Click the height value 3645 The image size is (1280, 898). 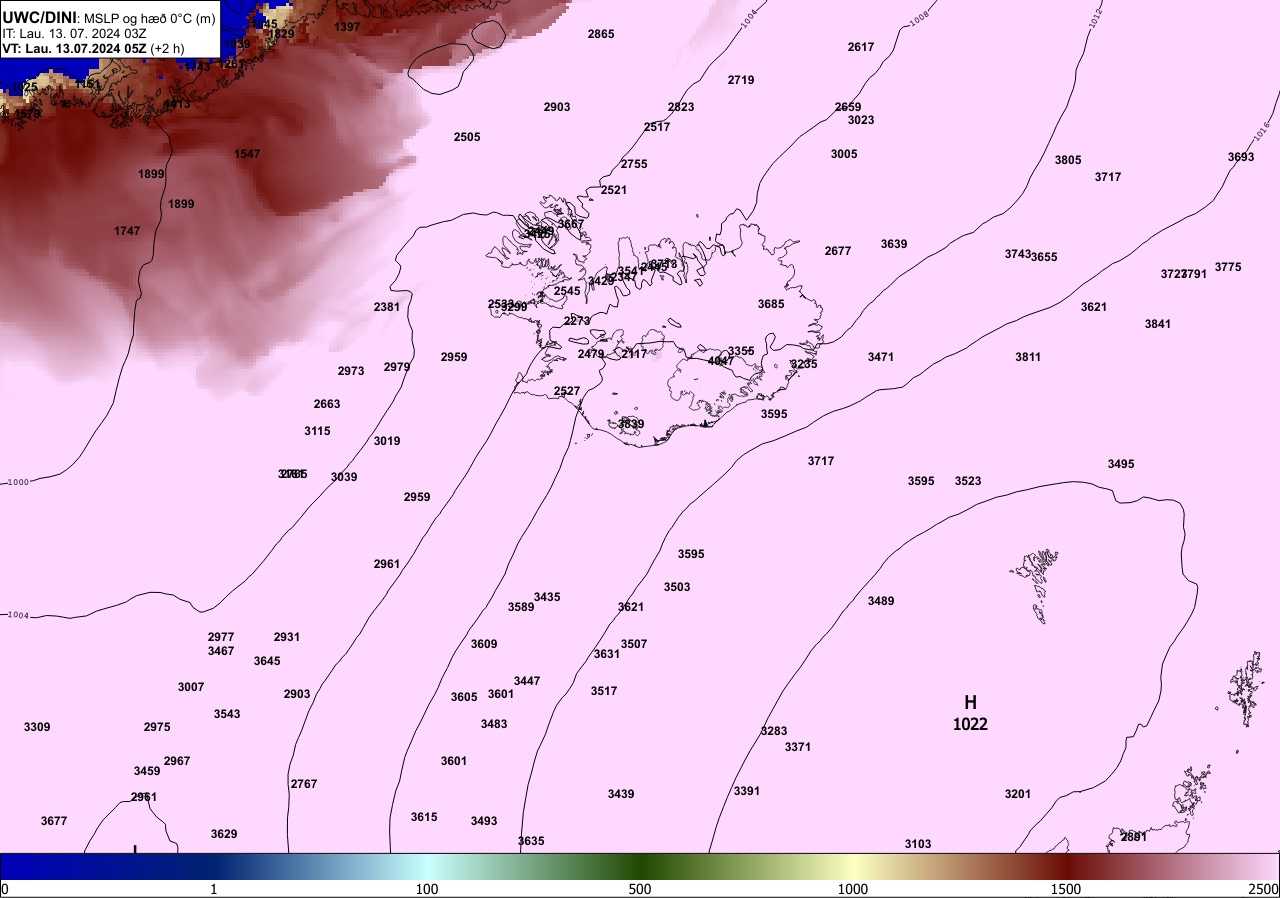tap(267, 661)
